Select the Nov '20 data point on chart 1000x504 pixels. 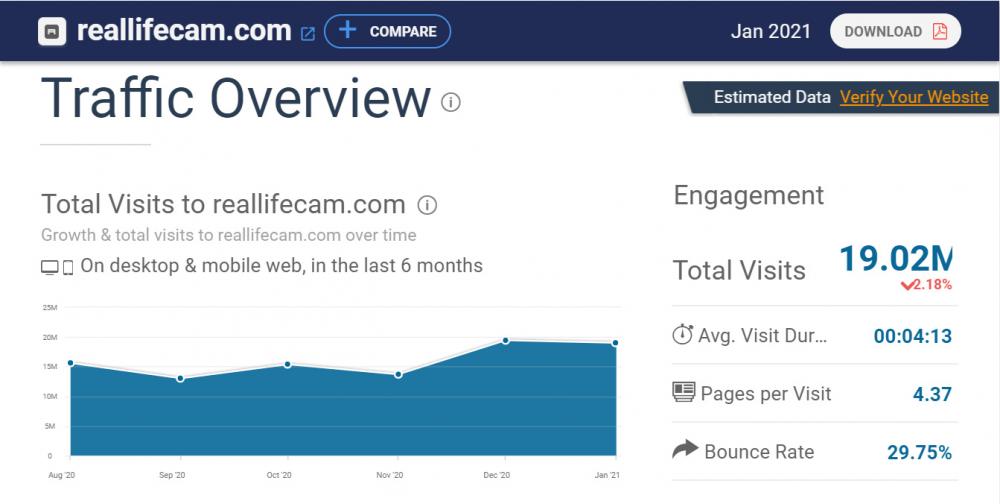point(398,375)
